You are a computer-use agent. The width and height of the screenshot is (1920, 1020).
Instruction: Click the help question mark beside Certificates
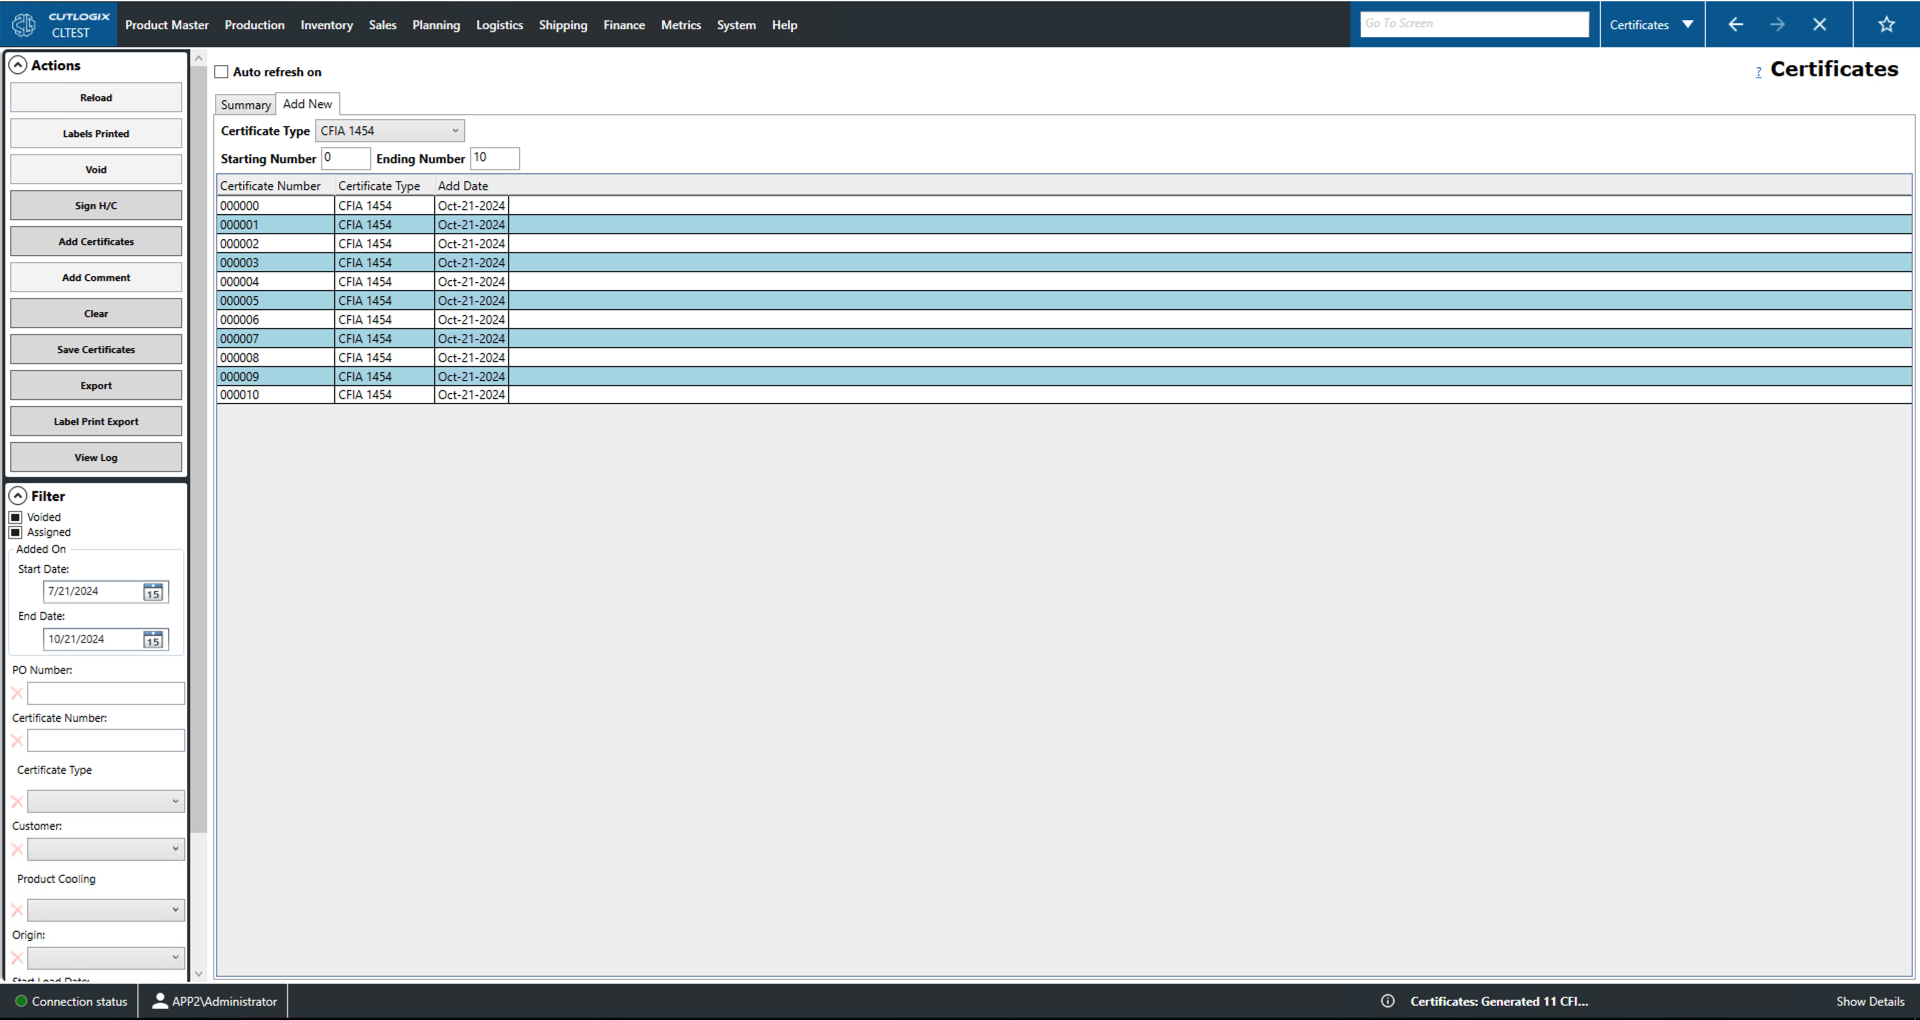(1758, 71)
